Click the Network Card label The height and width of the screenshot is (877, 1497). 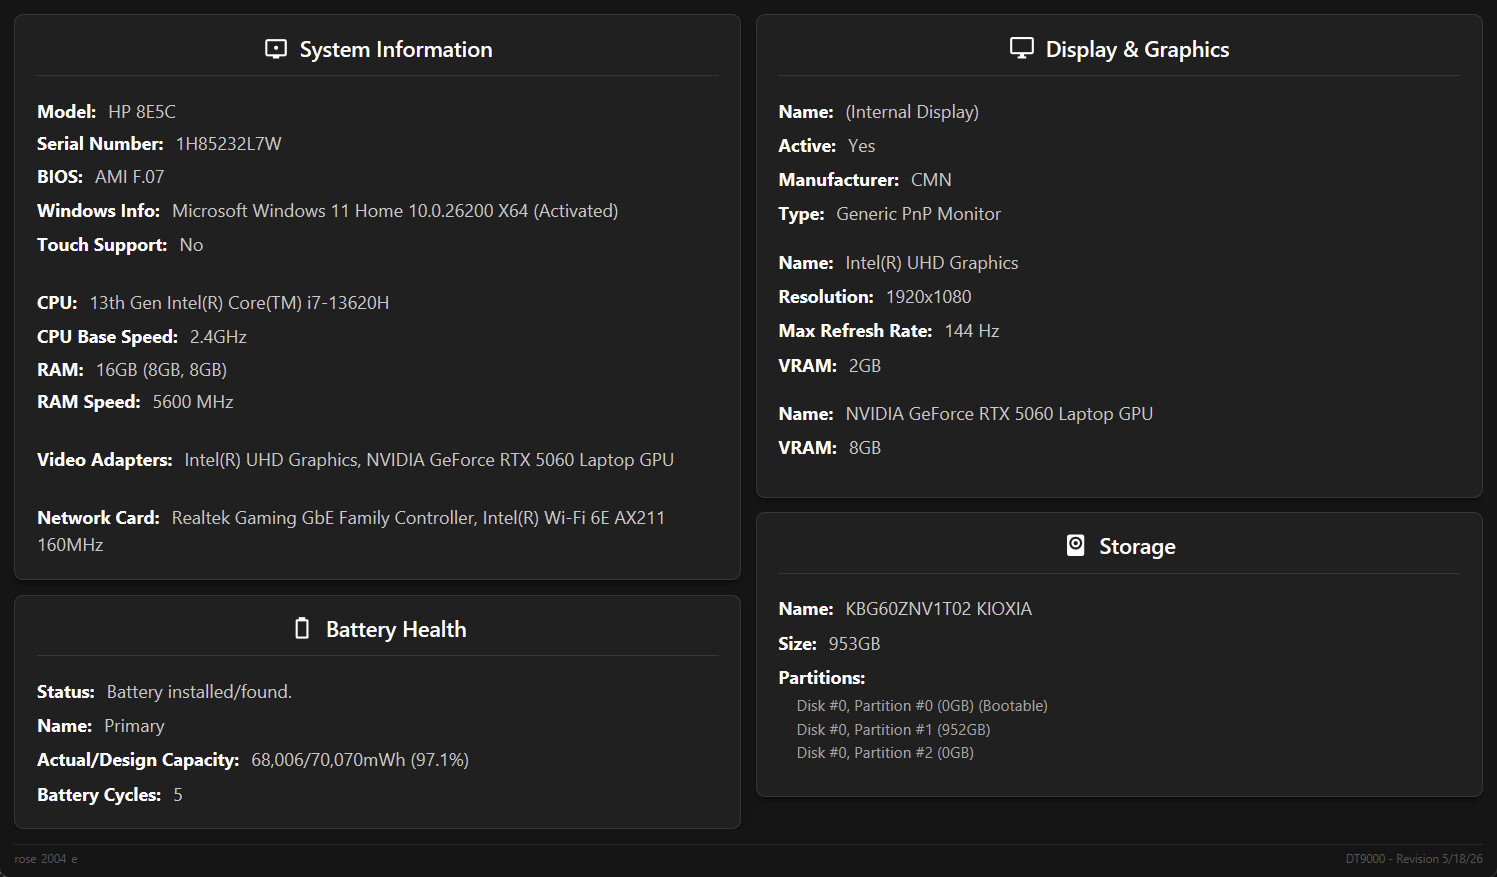(x=98, y=518)
